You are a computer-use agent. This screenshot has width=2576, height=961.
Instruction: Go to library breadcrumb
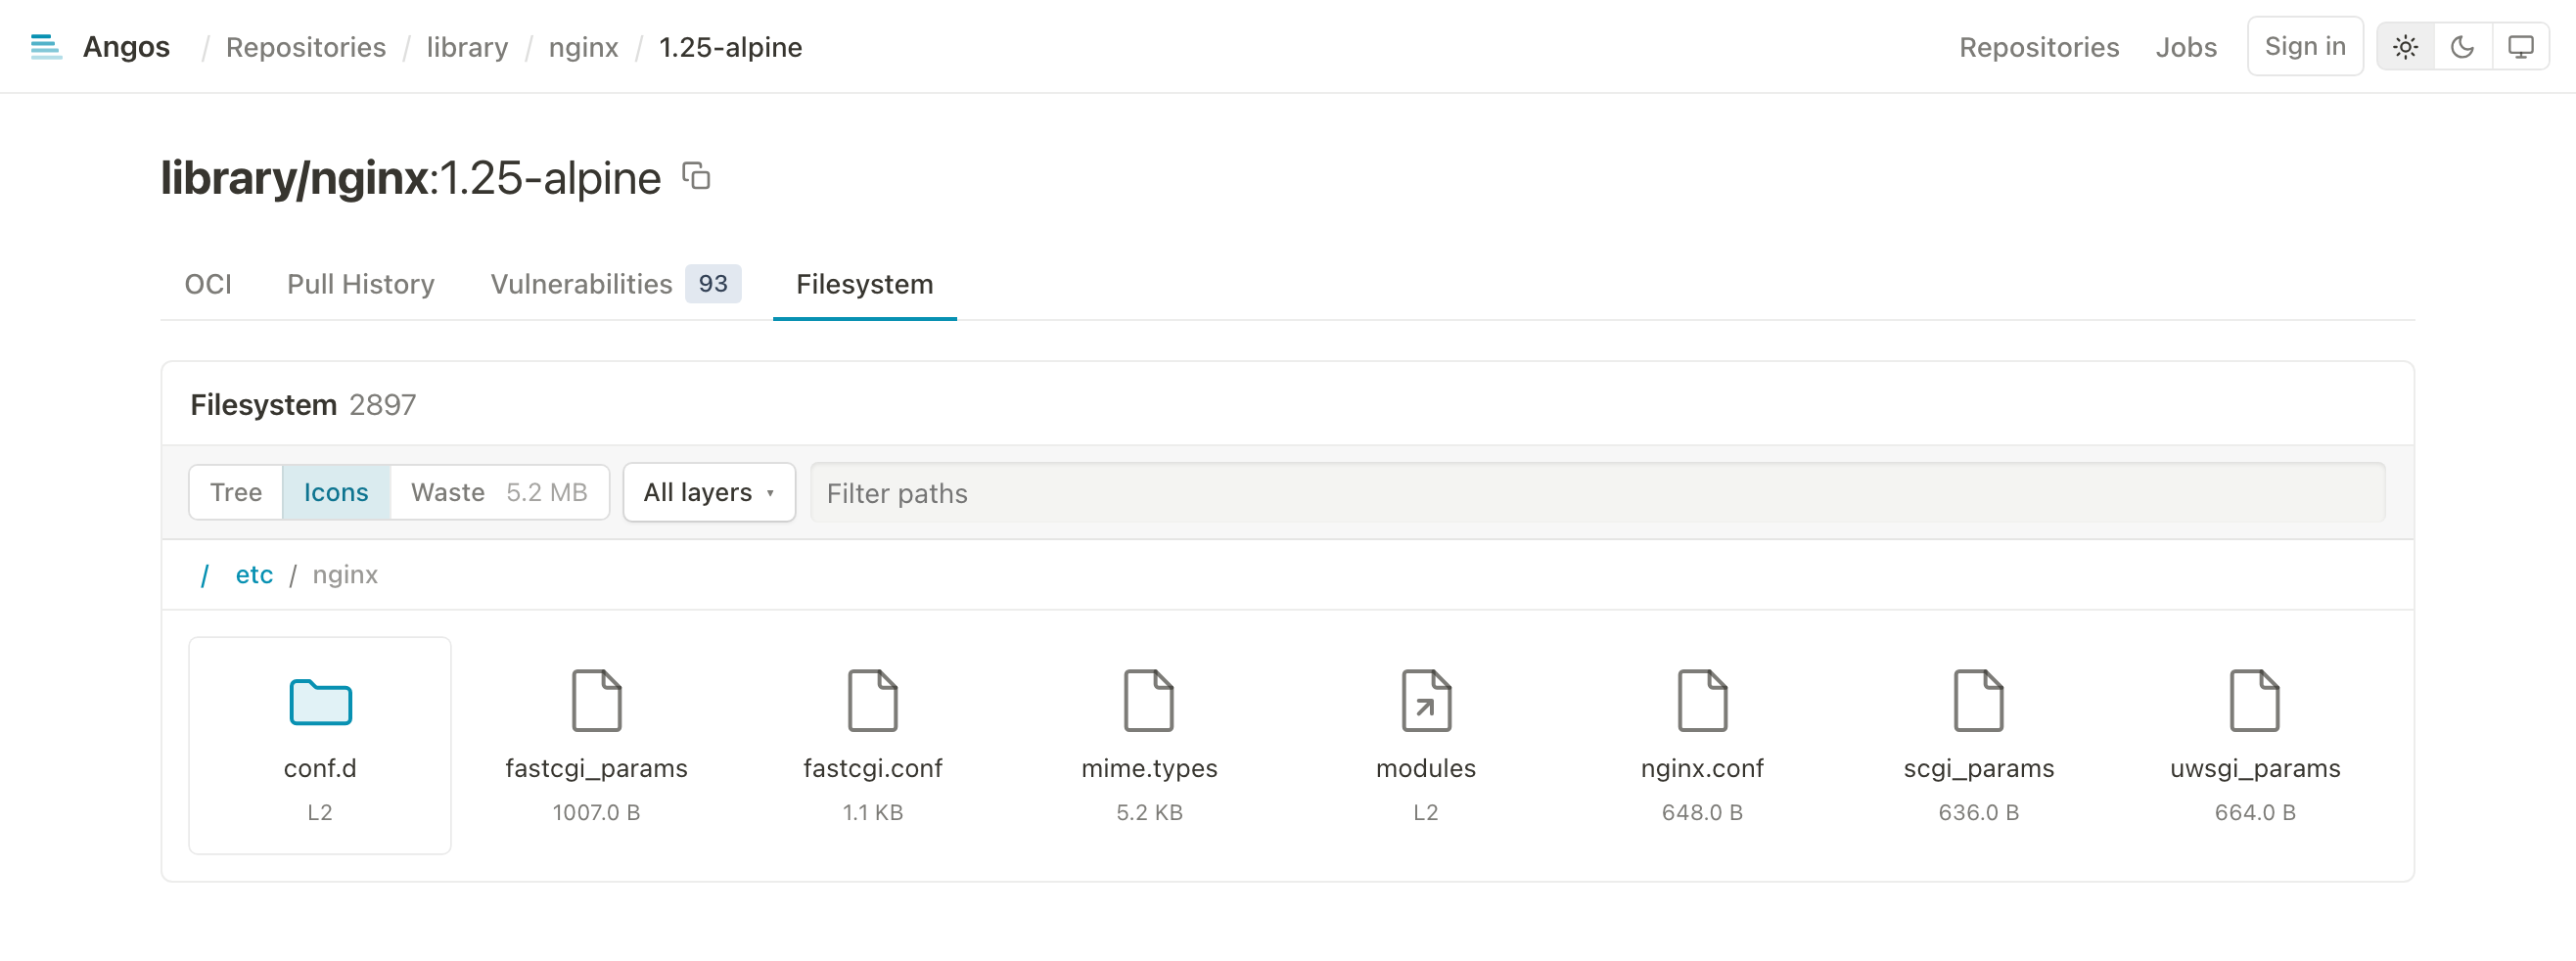[467, 47]
